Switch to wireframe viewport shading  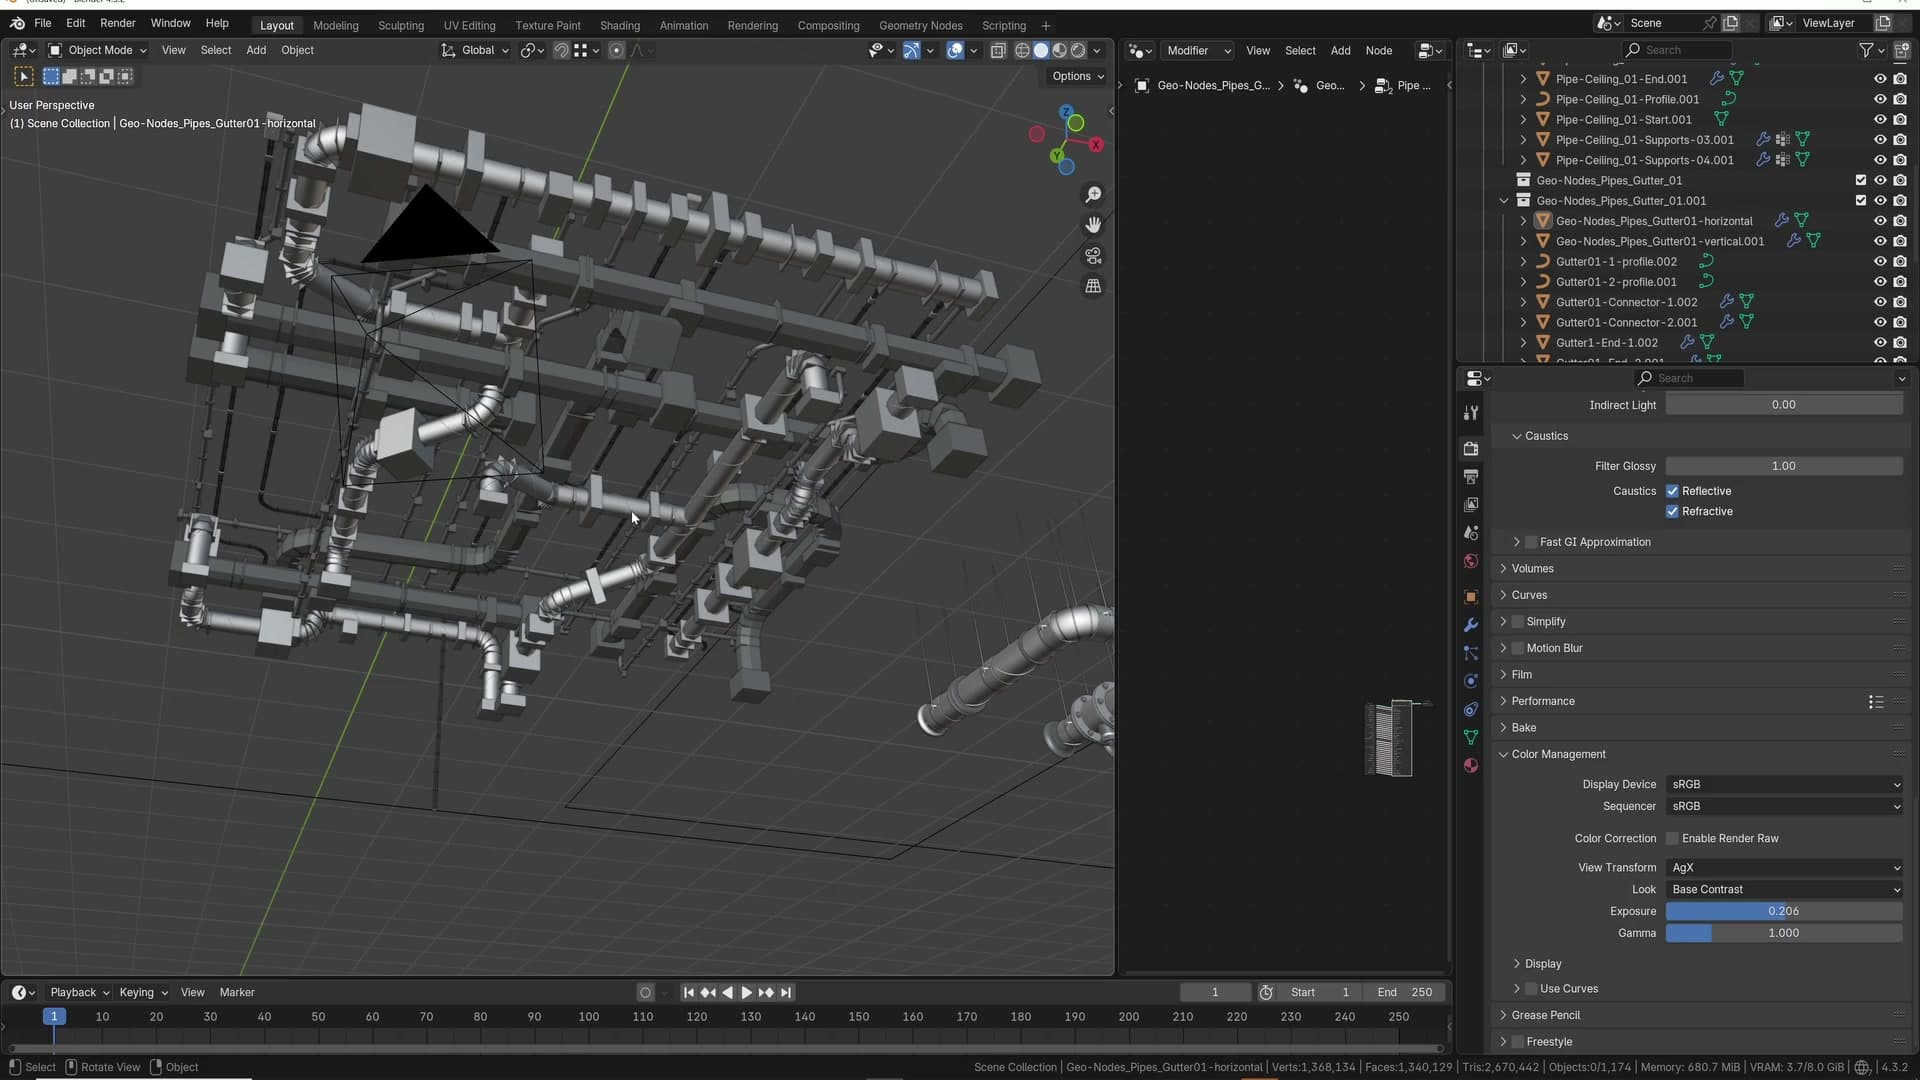point(1022,50)
